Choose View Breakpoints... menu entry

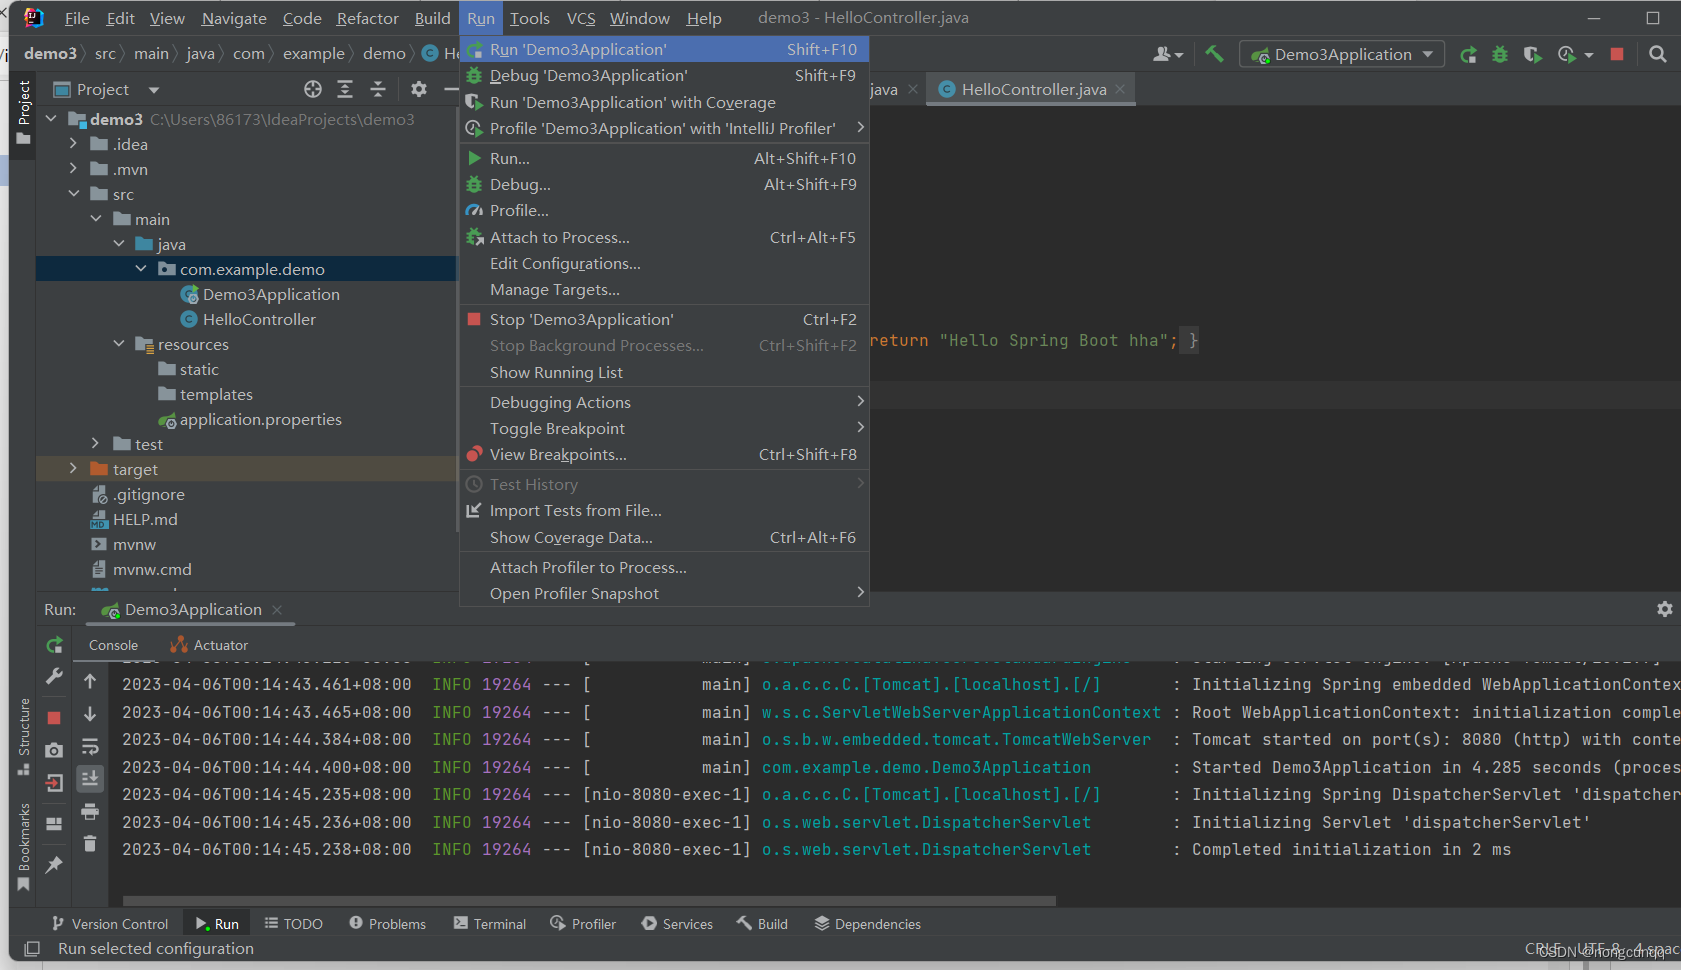(664, 454)
